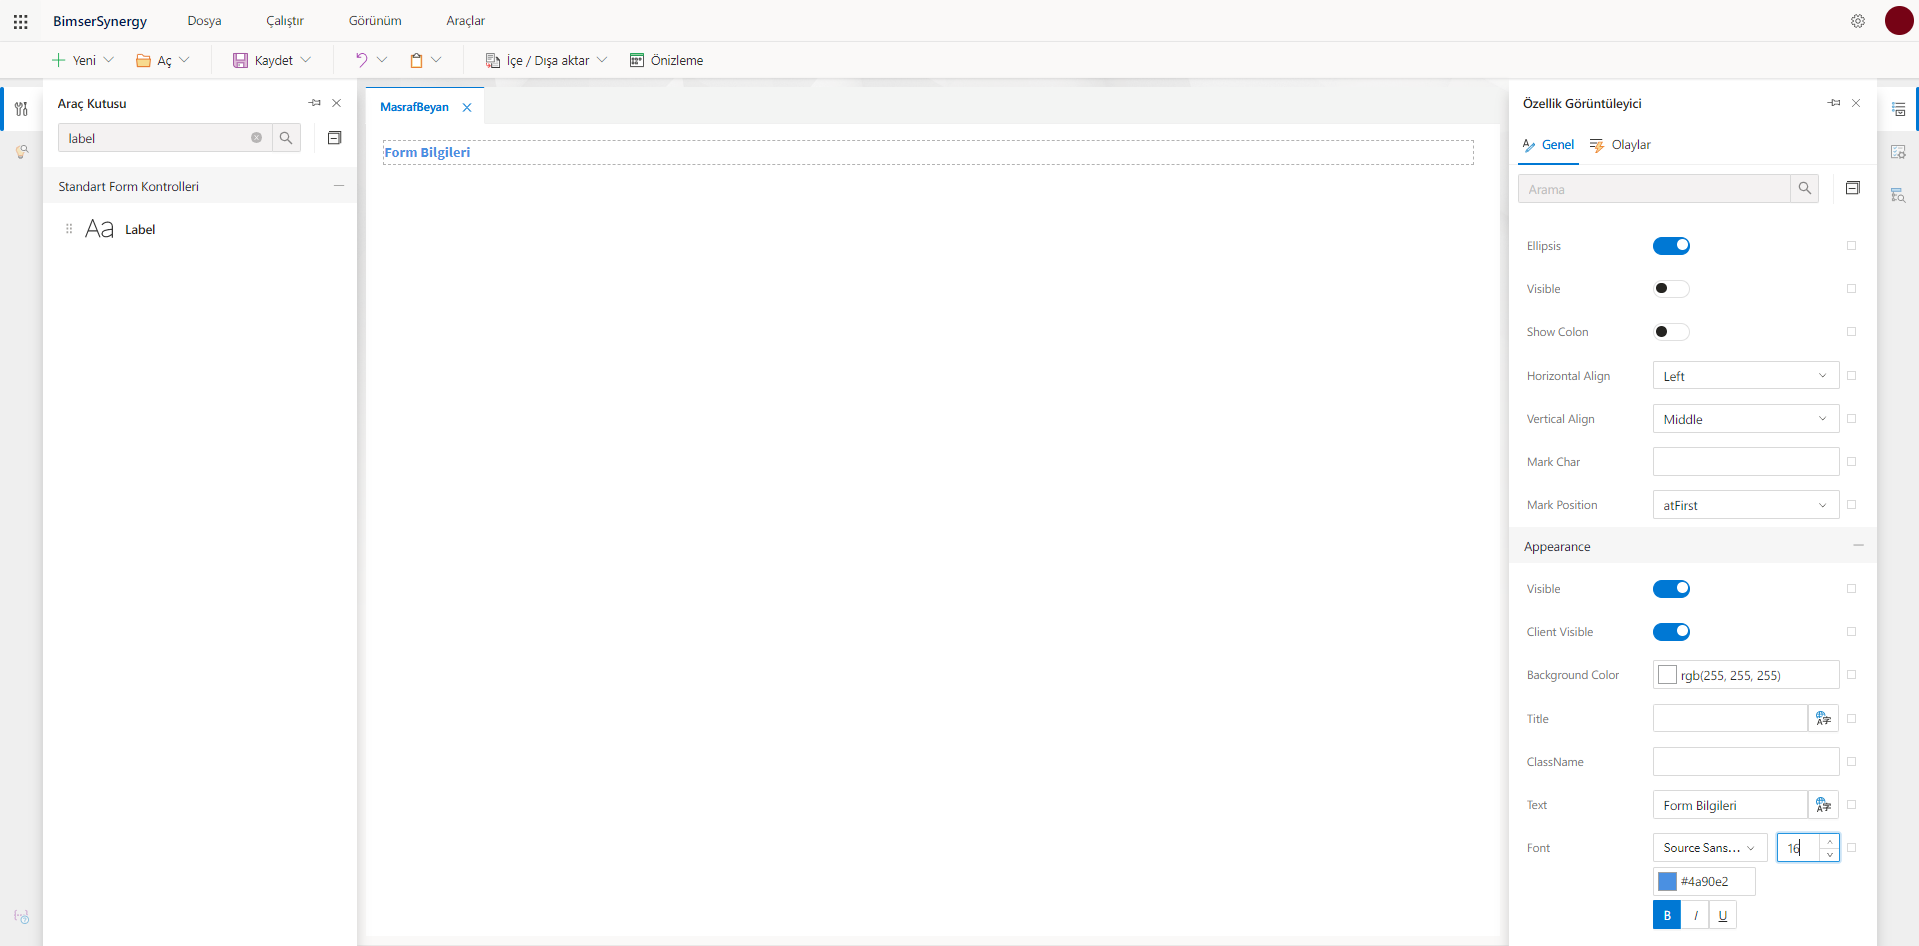Open the user profile avatar
The width and height of the screenshot is (1919, 946).
pyautogui.click(x=1899, y=20)
